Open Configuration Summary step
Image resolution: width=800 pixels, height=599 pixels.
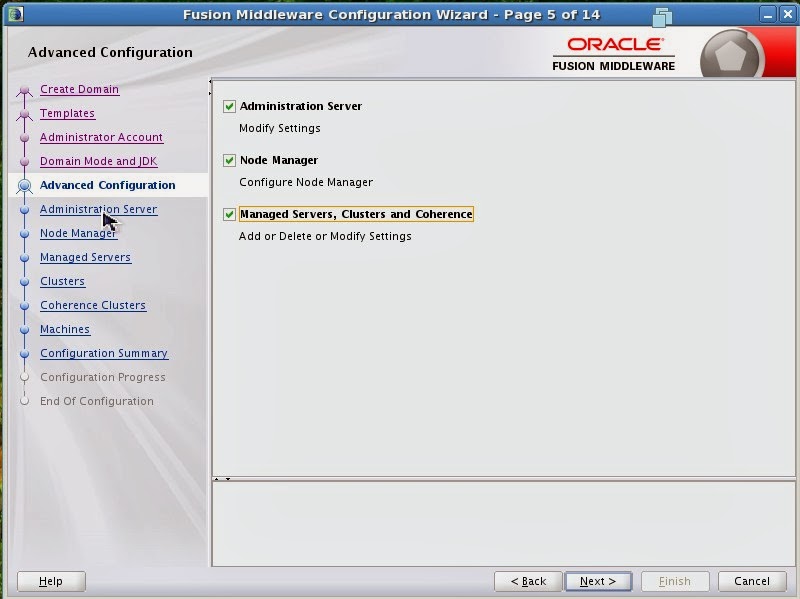[104, 353]
